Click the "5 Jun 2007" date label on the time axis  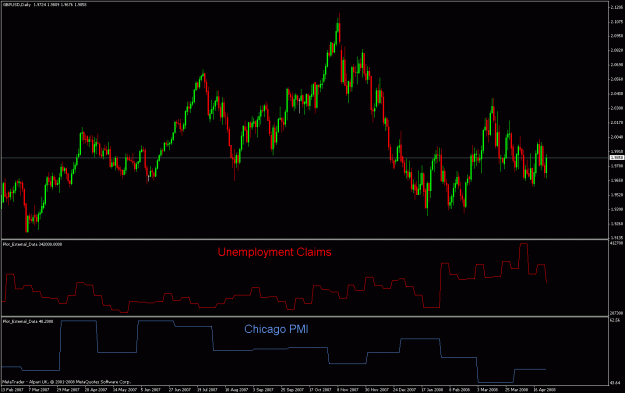pyautogui.click(x=150, y=389)
